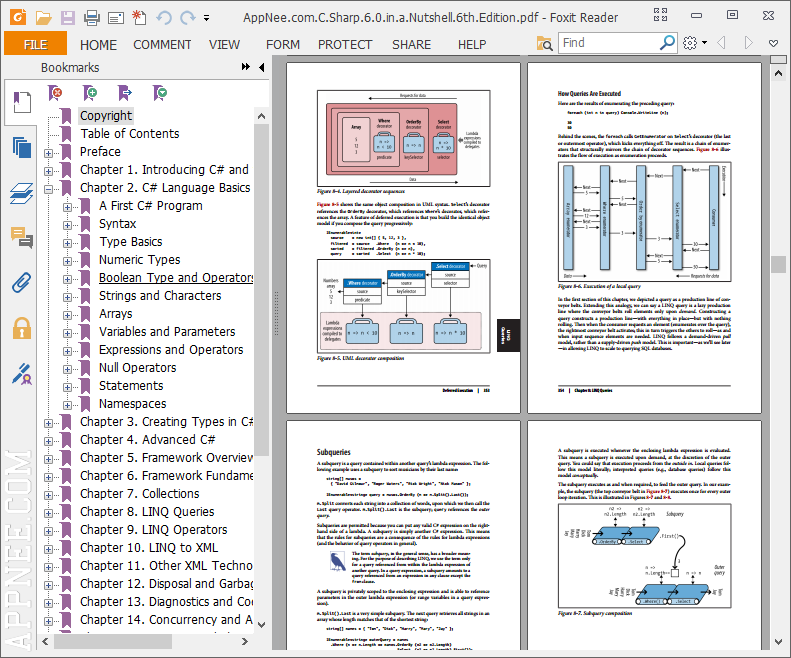Open the Security lock panel

coord(22,328)
